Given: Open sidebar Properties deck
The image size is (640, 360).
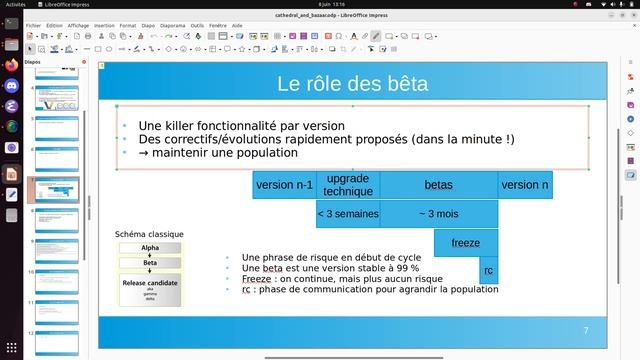Looking at the screenshot, I should pos(631,77).
